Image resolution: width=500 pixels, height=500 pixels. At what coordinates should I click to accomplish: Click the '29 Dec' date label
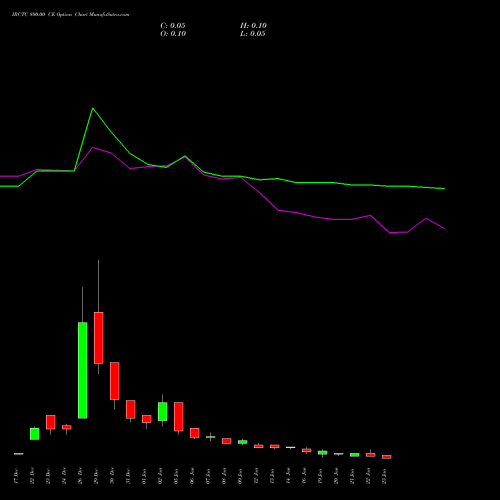point(97,476)
